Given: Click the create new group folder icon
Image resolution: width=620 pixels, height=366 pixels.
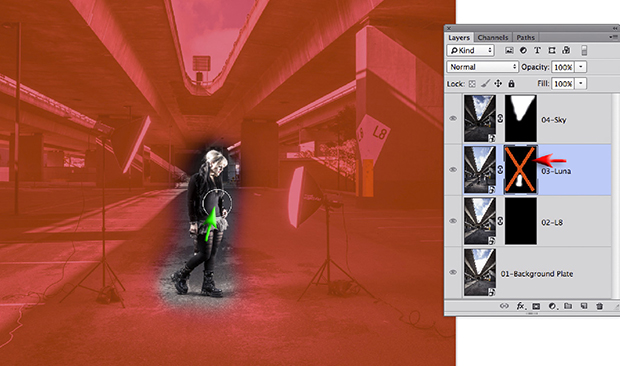Looking at the screenshot, I should pos(568,306).
